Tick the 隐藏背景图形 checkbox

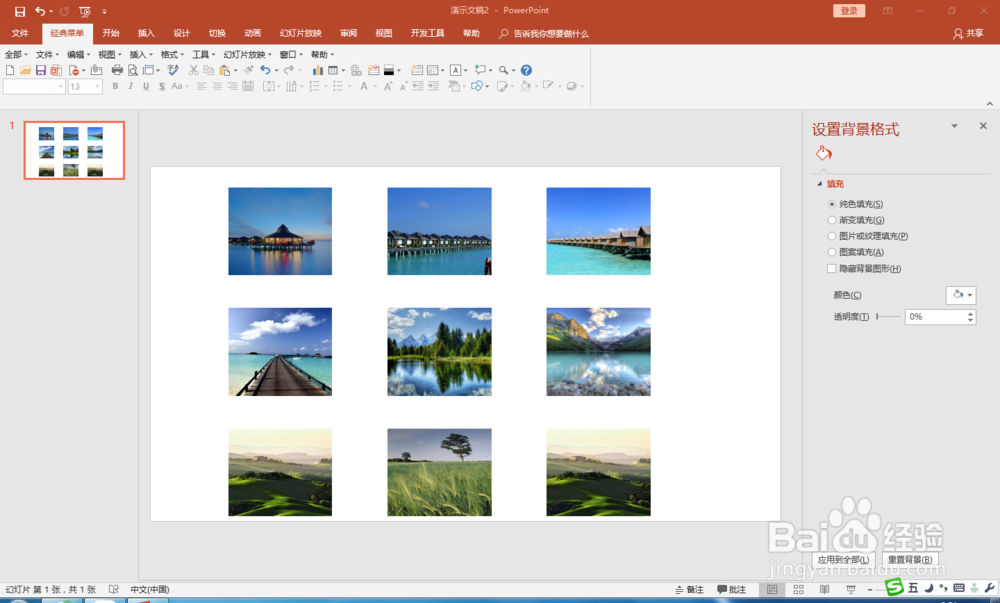[x=832, y=268]
